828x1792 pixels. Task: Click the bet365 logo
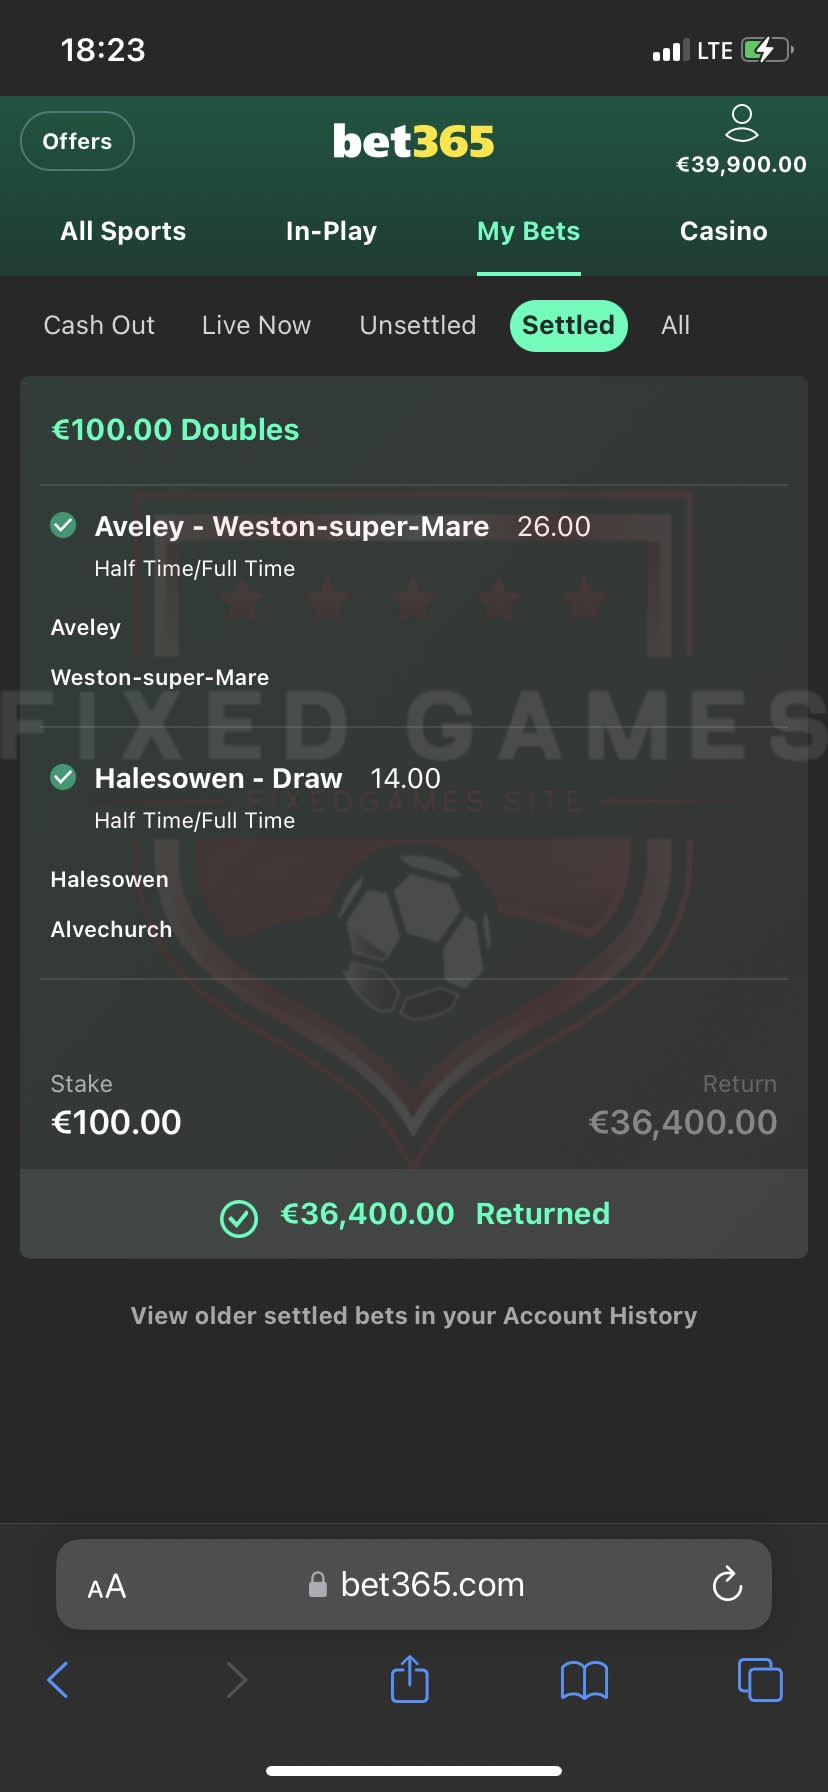[413, 141]
